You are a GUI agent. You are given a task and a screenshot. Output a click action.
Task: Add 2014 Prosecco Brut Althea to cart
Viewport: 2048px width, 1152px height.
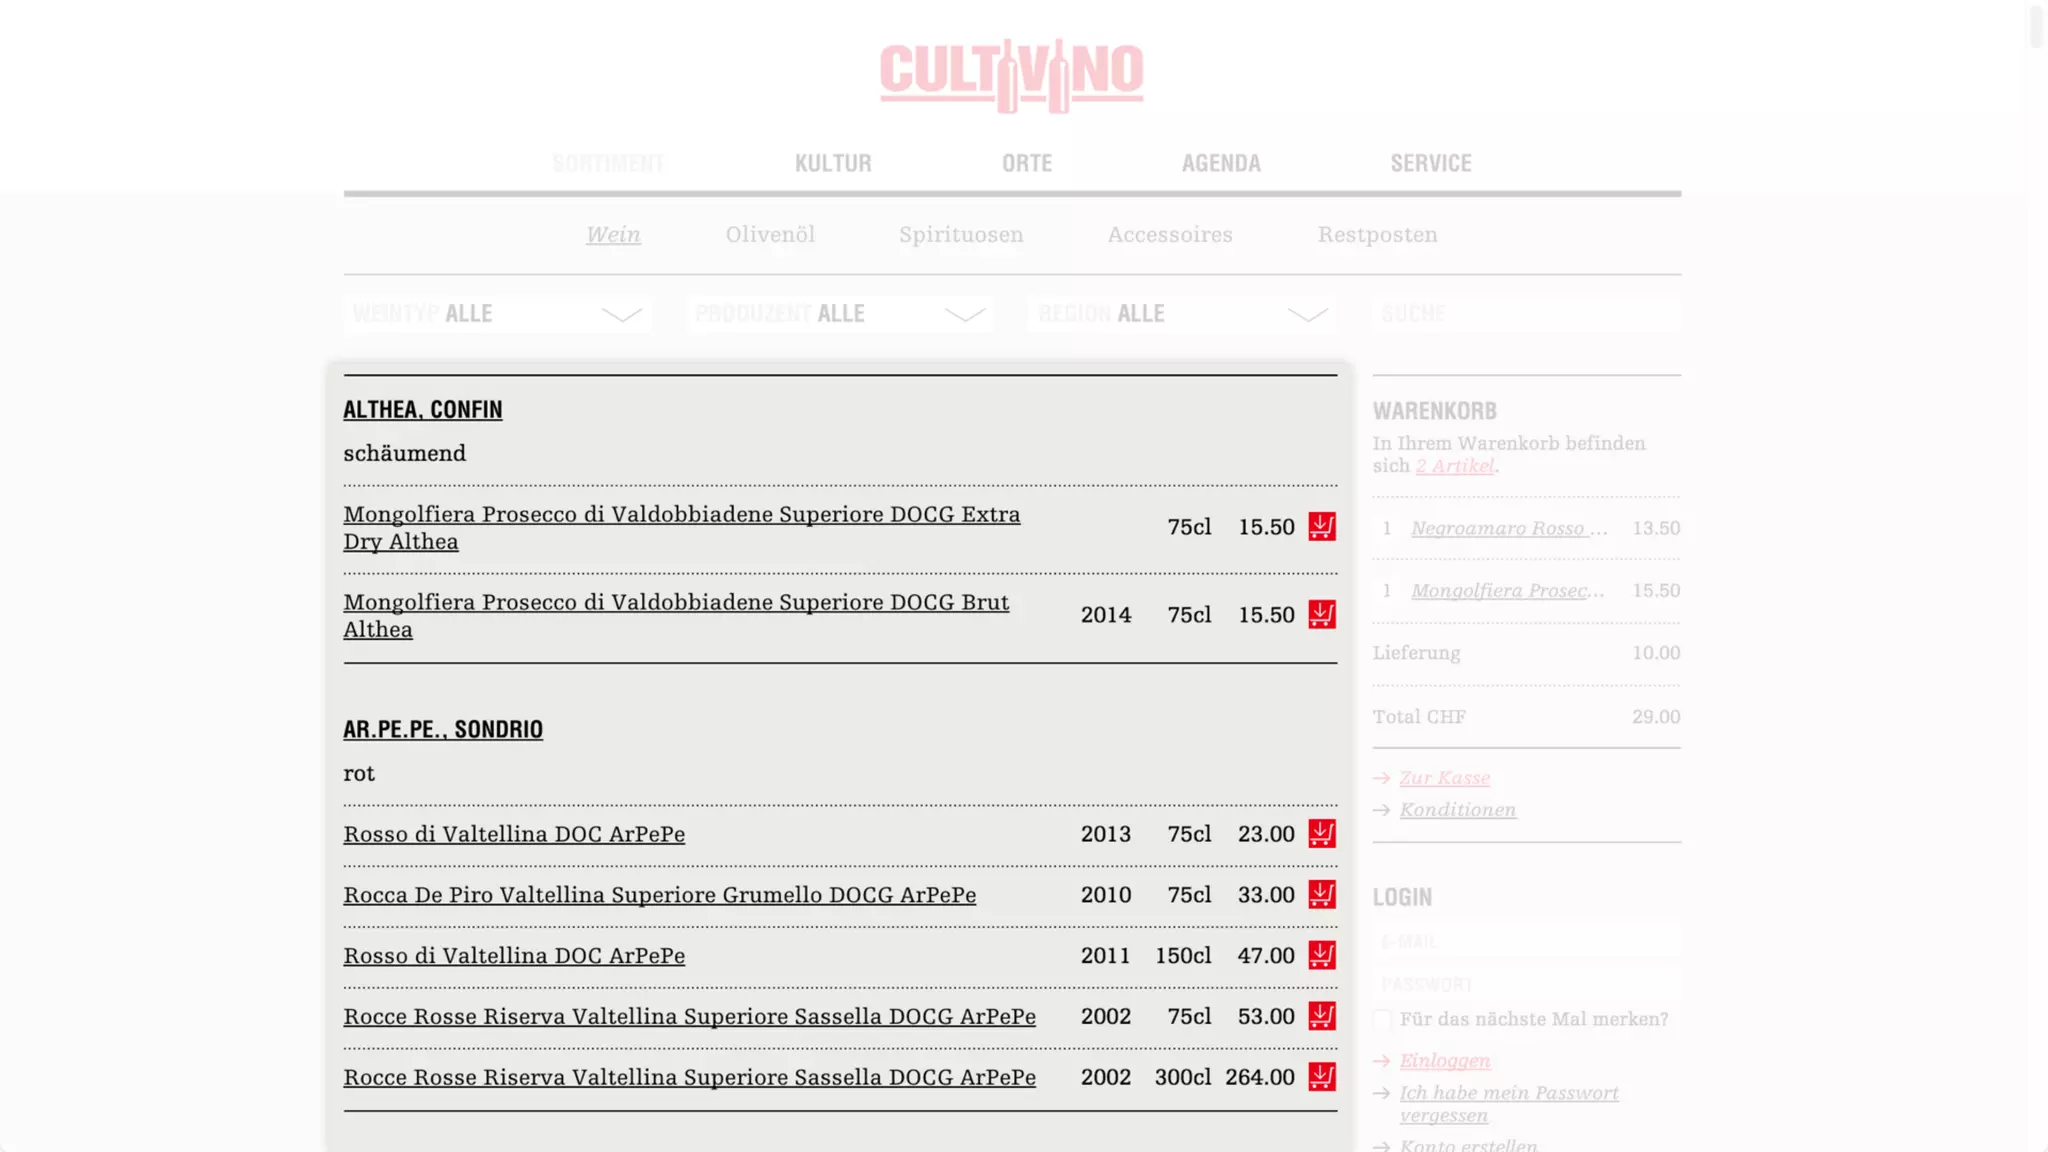pos(1322,614)
